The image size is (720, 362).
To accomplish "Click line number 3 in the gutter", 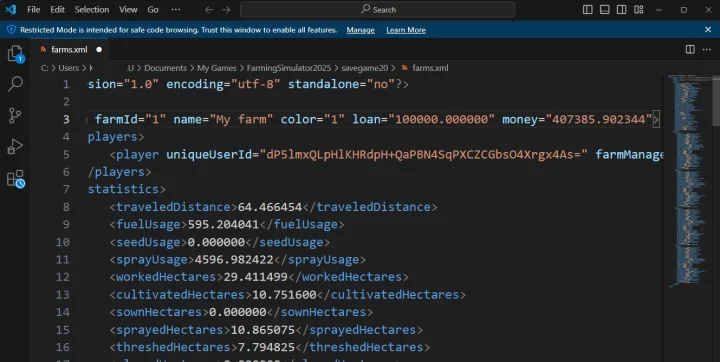I will [x=66, y=119].
